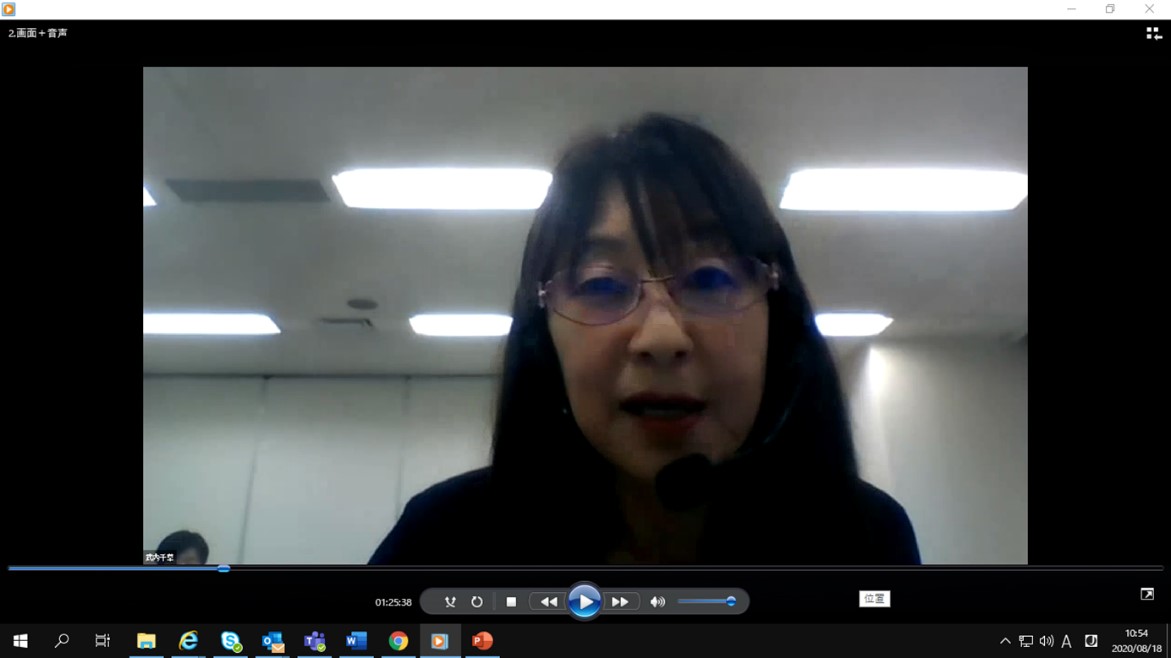Mute the player using speaker icon
This screenshot has height=658, width=1171.
pyautogui.click(x=657, y=602)
